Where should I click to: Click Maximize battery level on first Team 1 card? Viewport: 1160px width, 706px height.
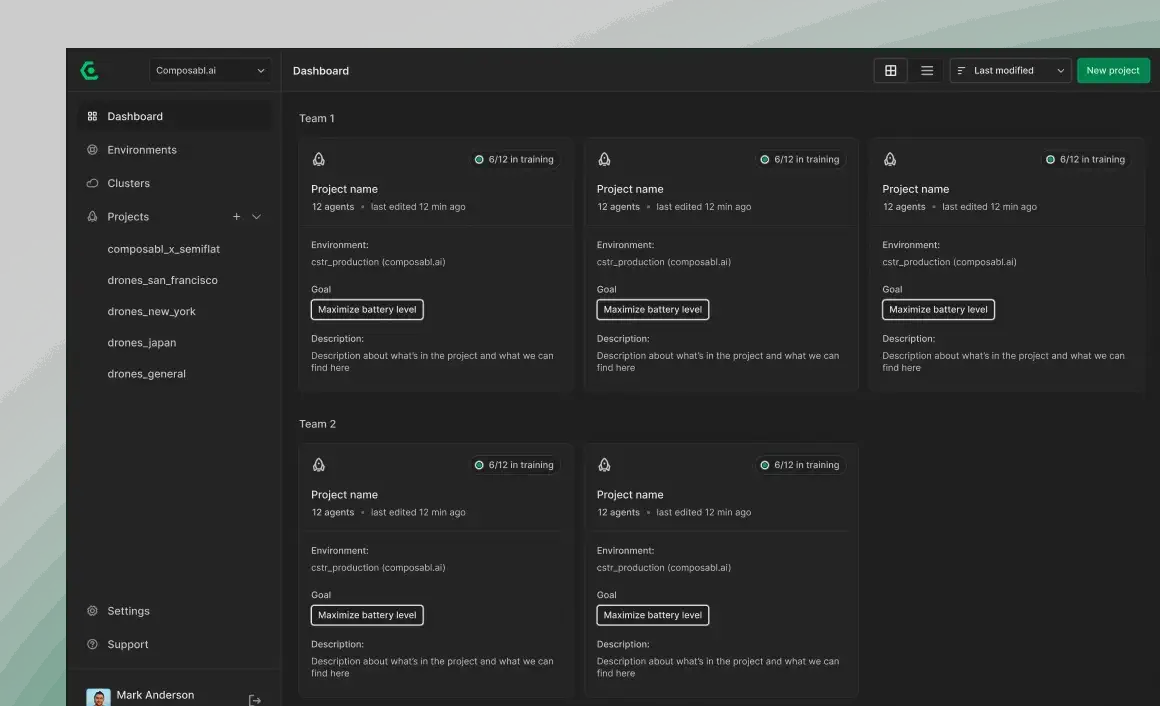[367, 309]
